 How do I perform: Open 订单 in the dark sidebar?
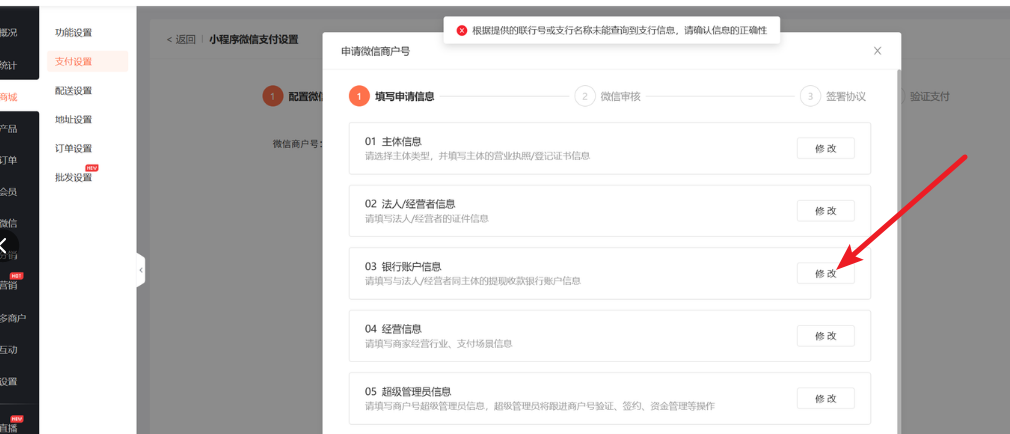[x=8, y=160]
